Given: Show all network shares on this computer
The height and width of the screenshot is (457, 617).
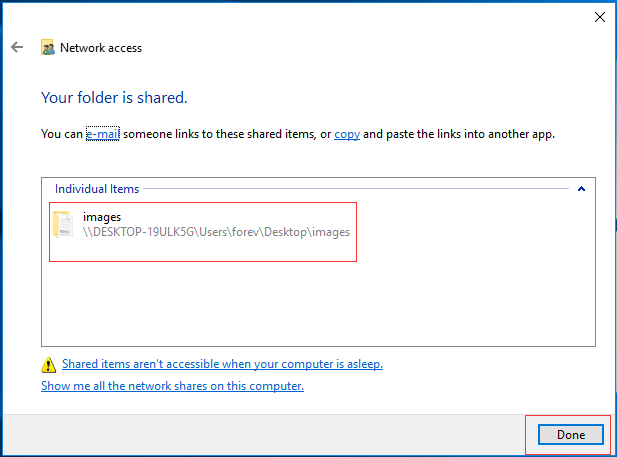Looking at the screenshot, I should point(172,386).
